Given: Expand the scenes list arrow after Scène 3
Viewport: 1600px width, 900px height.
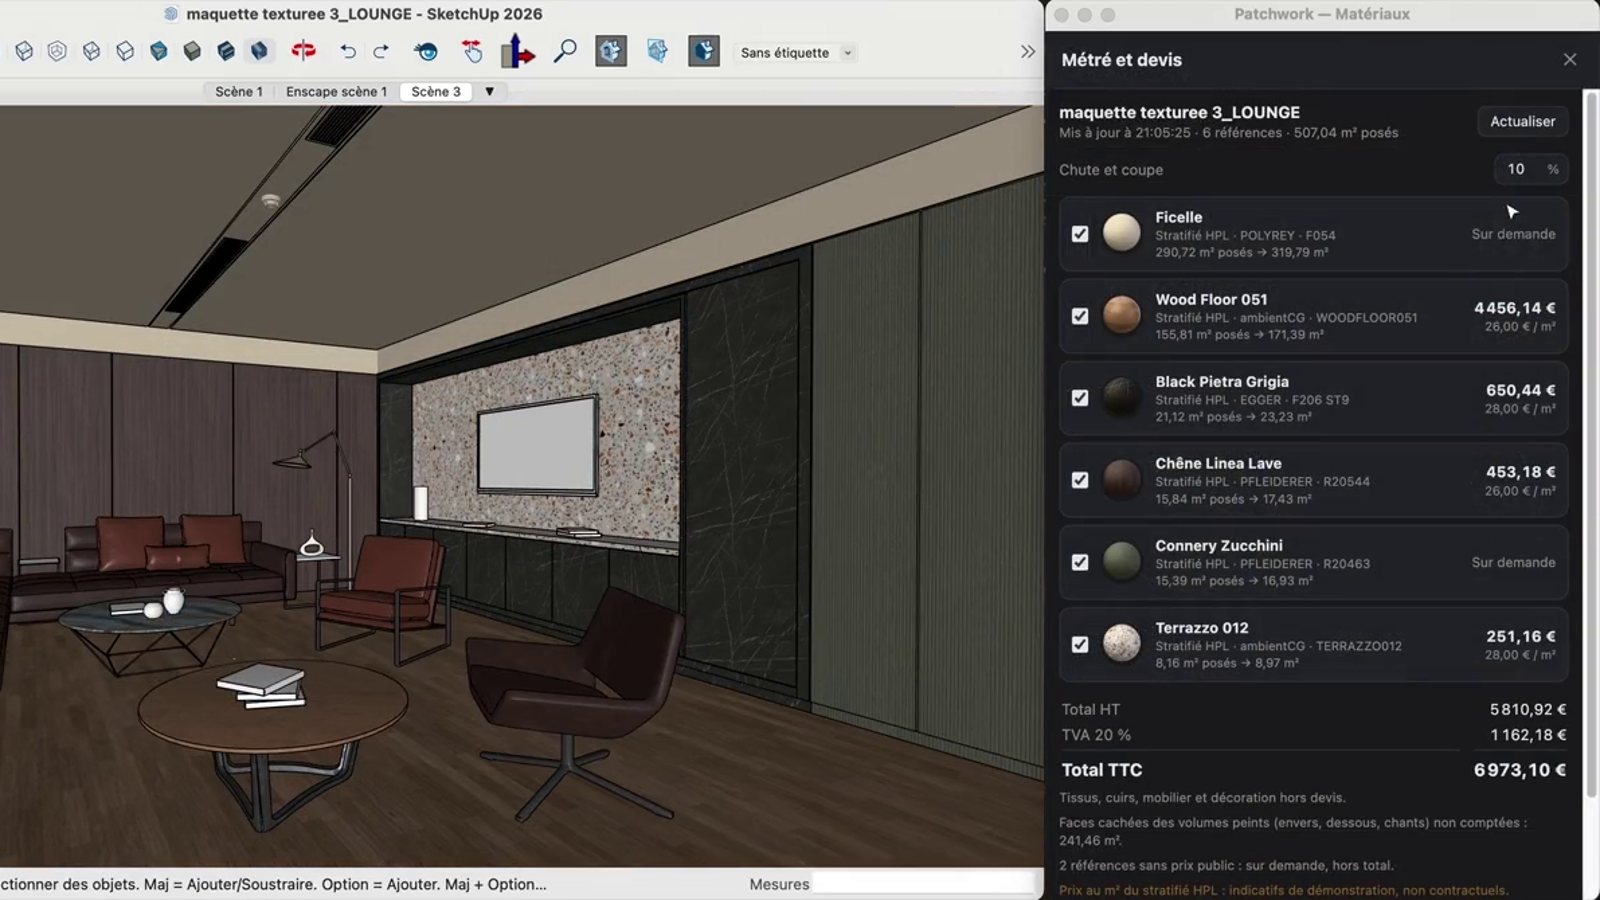Looking at the screenshot, I should pyautogui.click(x=489, y=91).
